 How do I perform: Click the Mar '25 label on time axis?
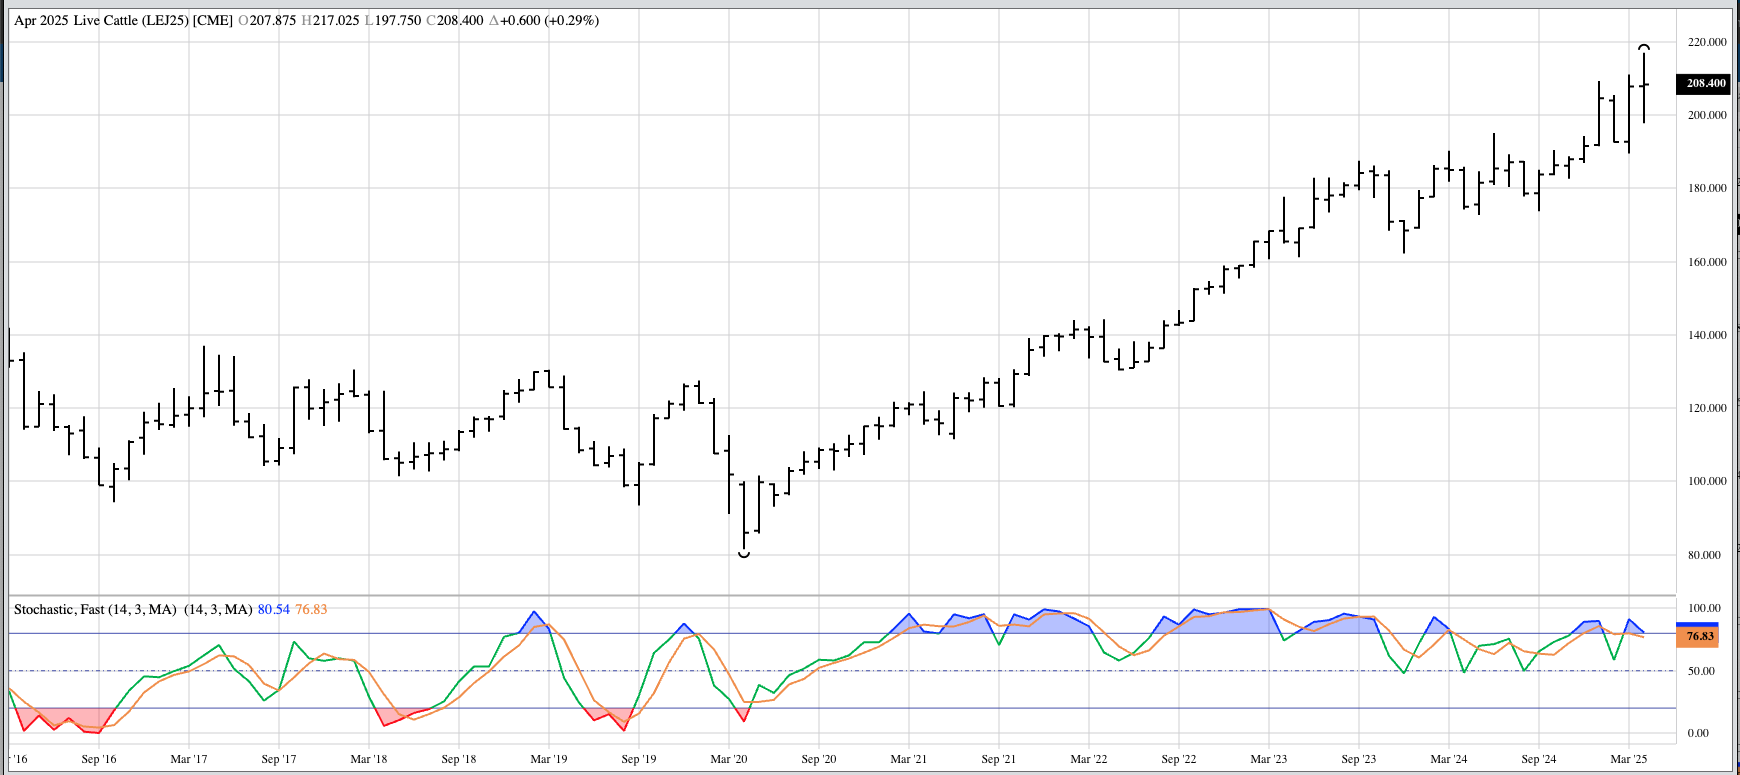coord(1628,759)
